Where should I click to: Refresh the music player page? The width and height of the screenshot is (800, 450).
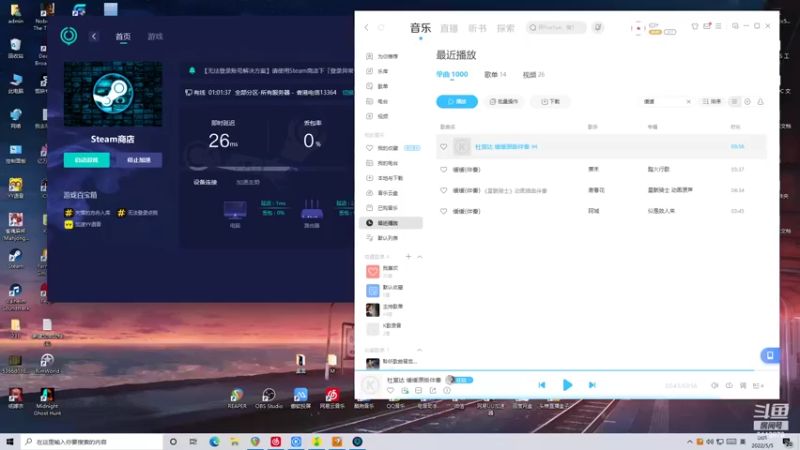(x=381, y=28)
